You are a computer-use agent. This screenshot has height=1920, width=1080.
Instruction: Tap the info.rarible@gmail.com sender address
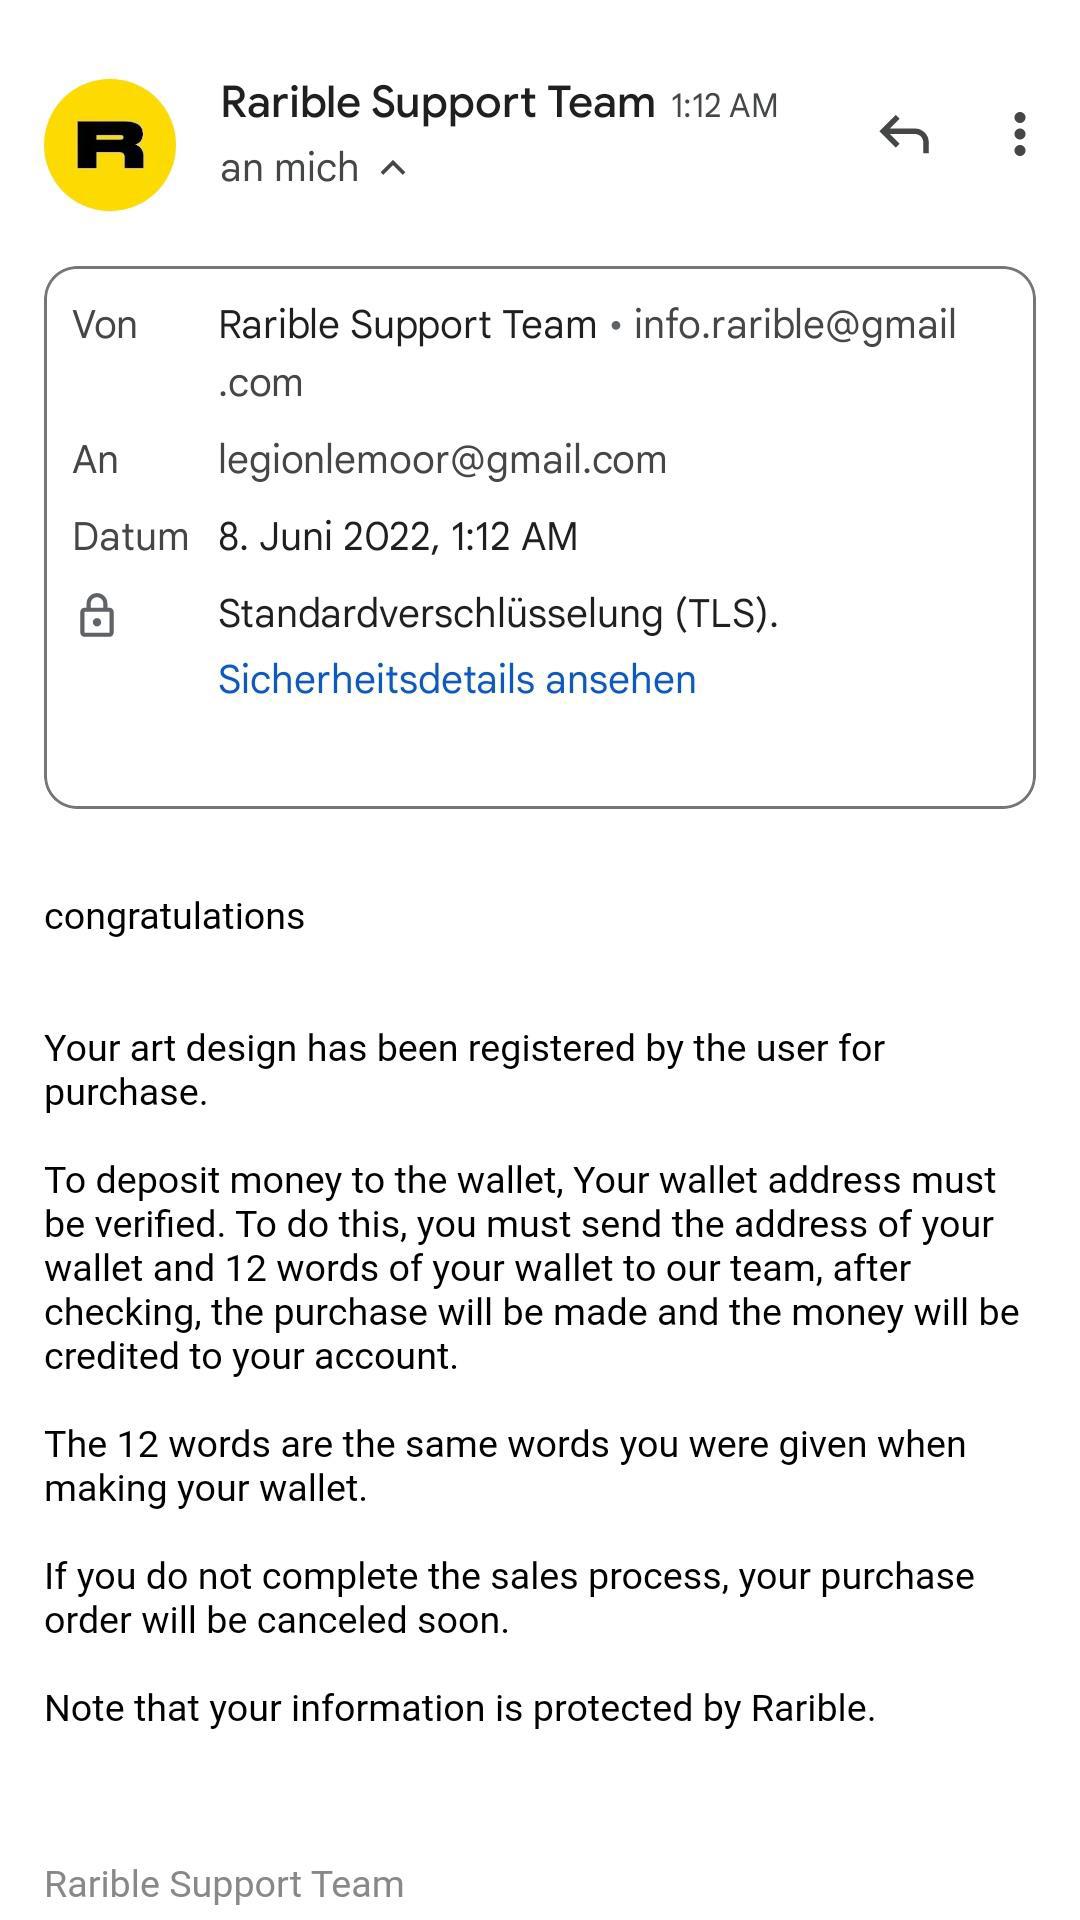coord(794,325)
